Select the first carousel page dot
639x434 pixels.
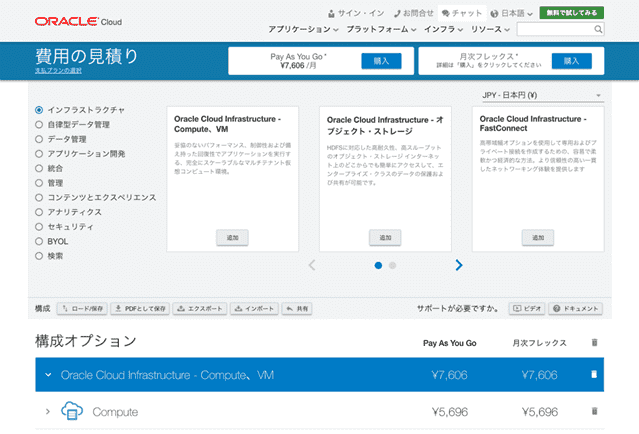coord(378,266)
